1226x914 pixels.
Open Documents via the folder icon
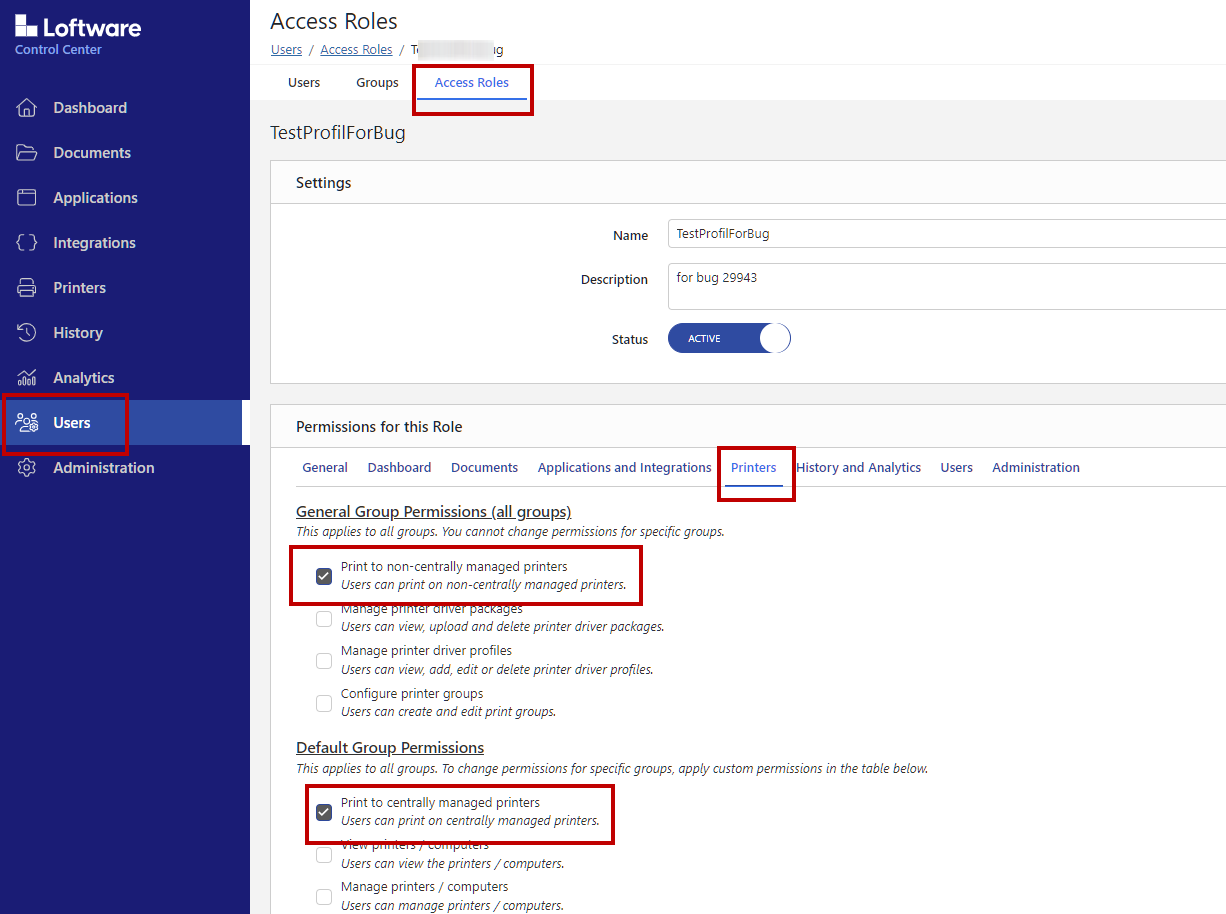[27, 153]
